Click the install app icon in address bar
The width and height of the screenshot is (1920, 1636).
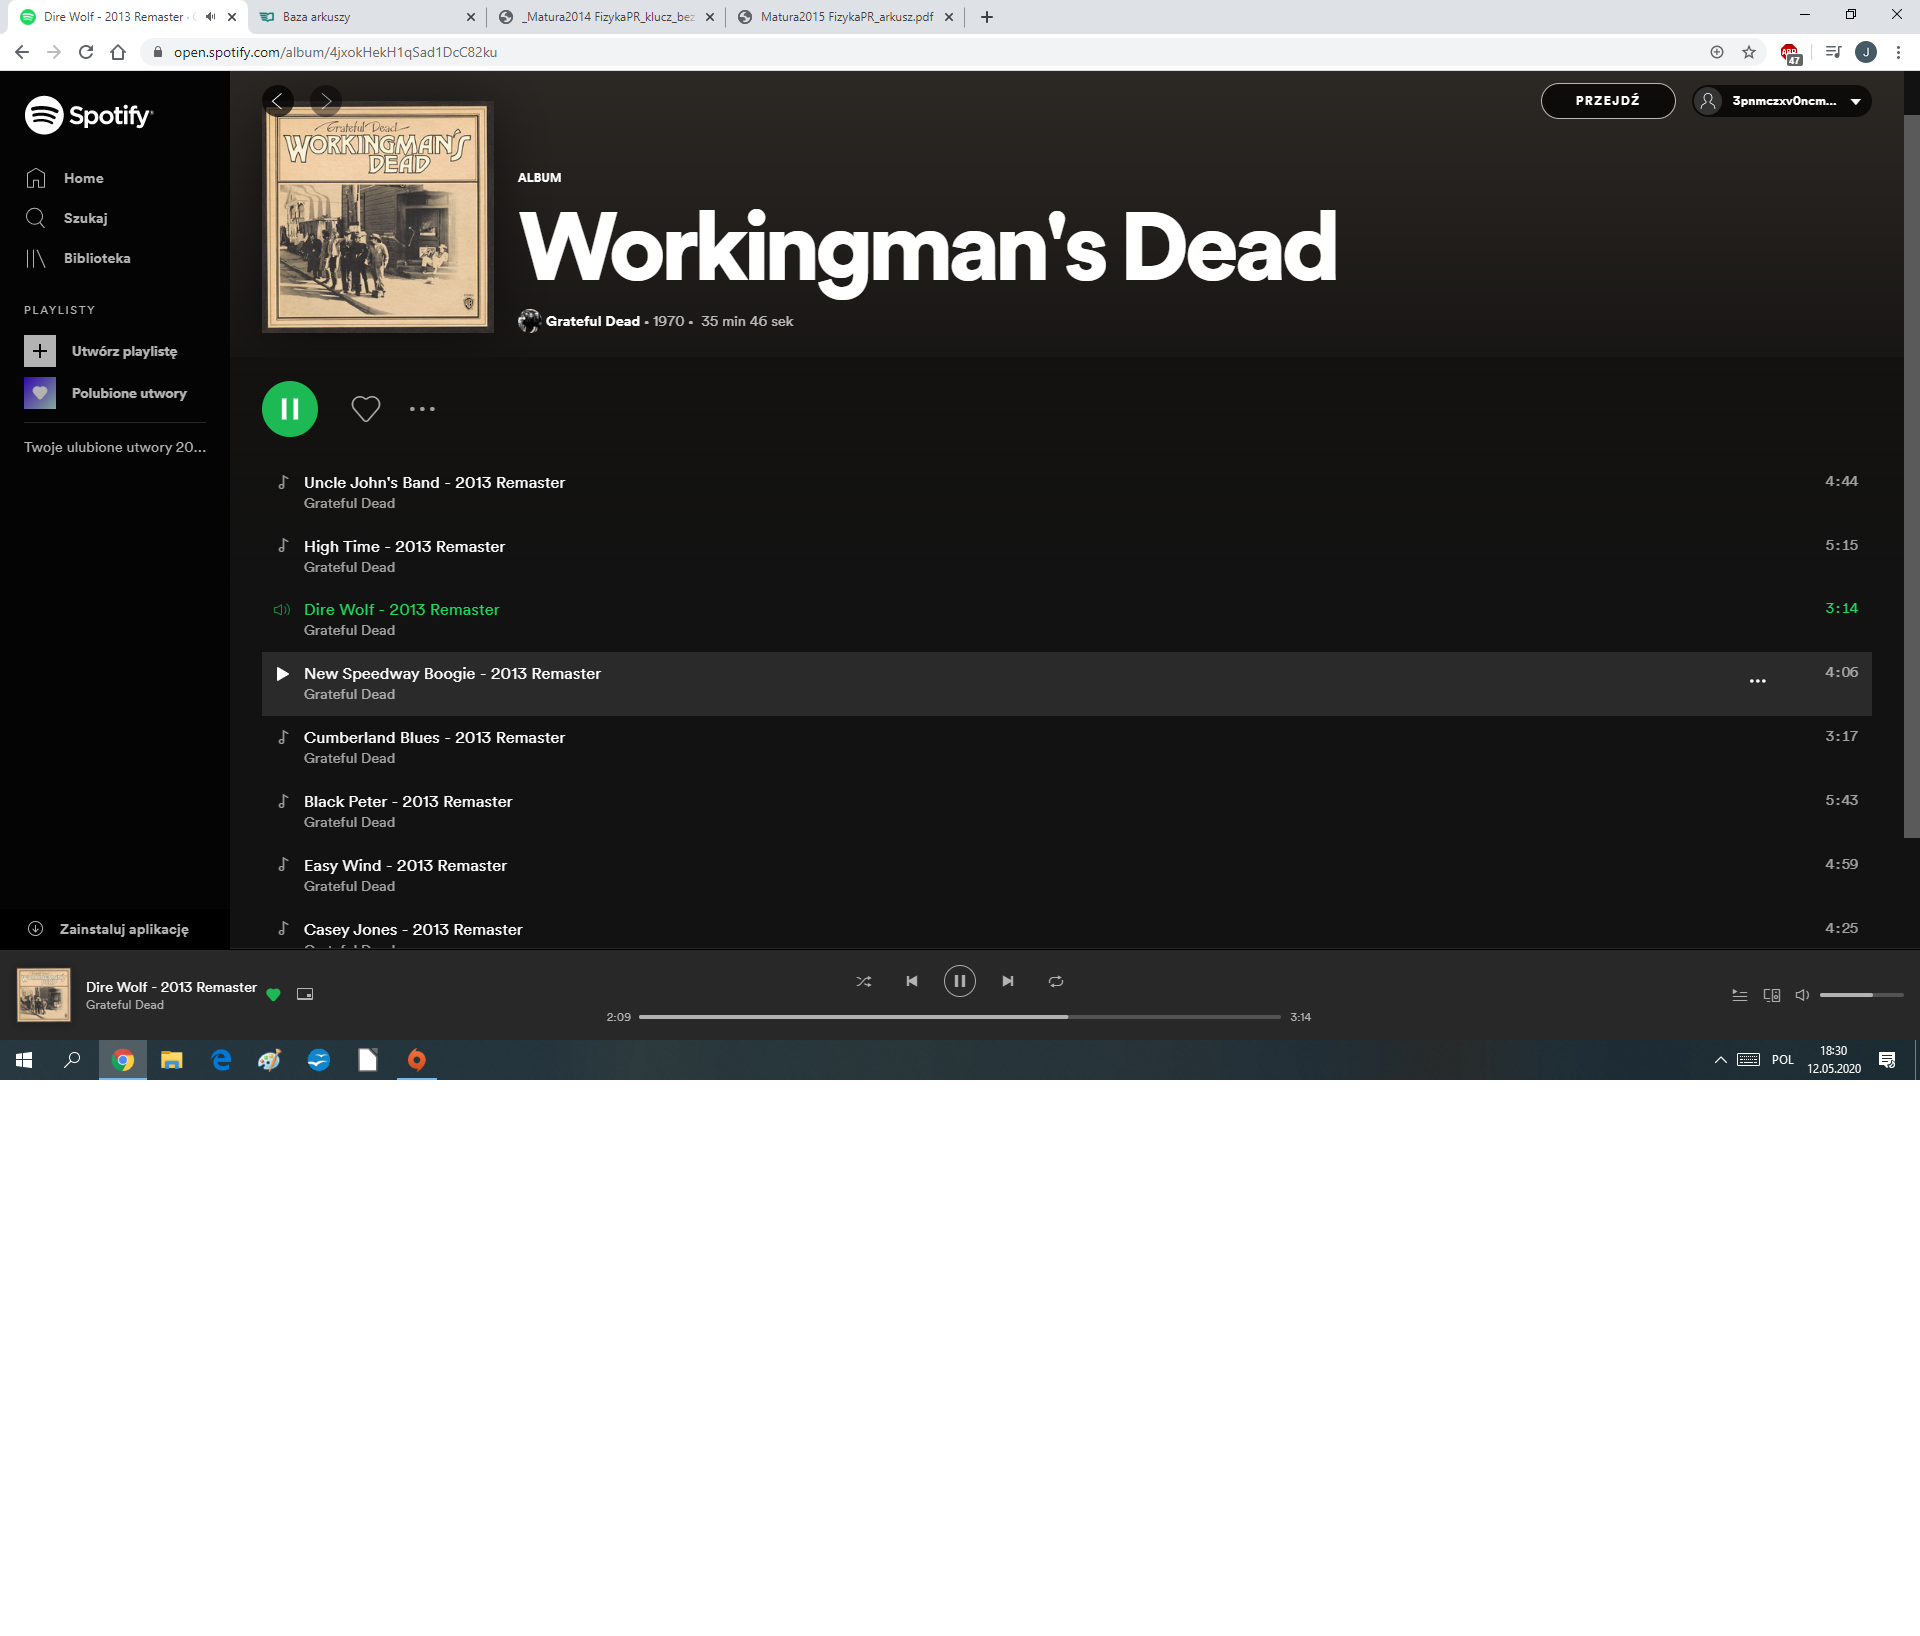[1717, 52]
